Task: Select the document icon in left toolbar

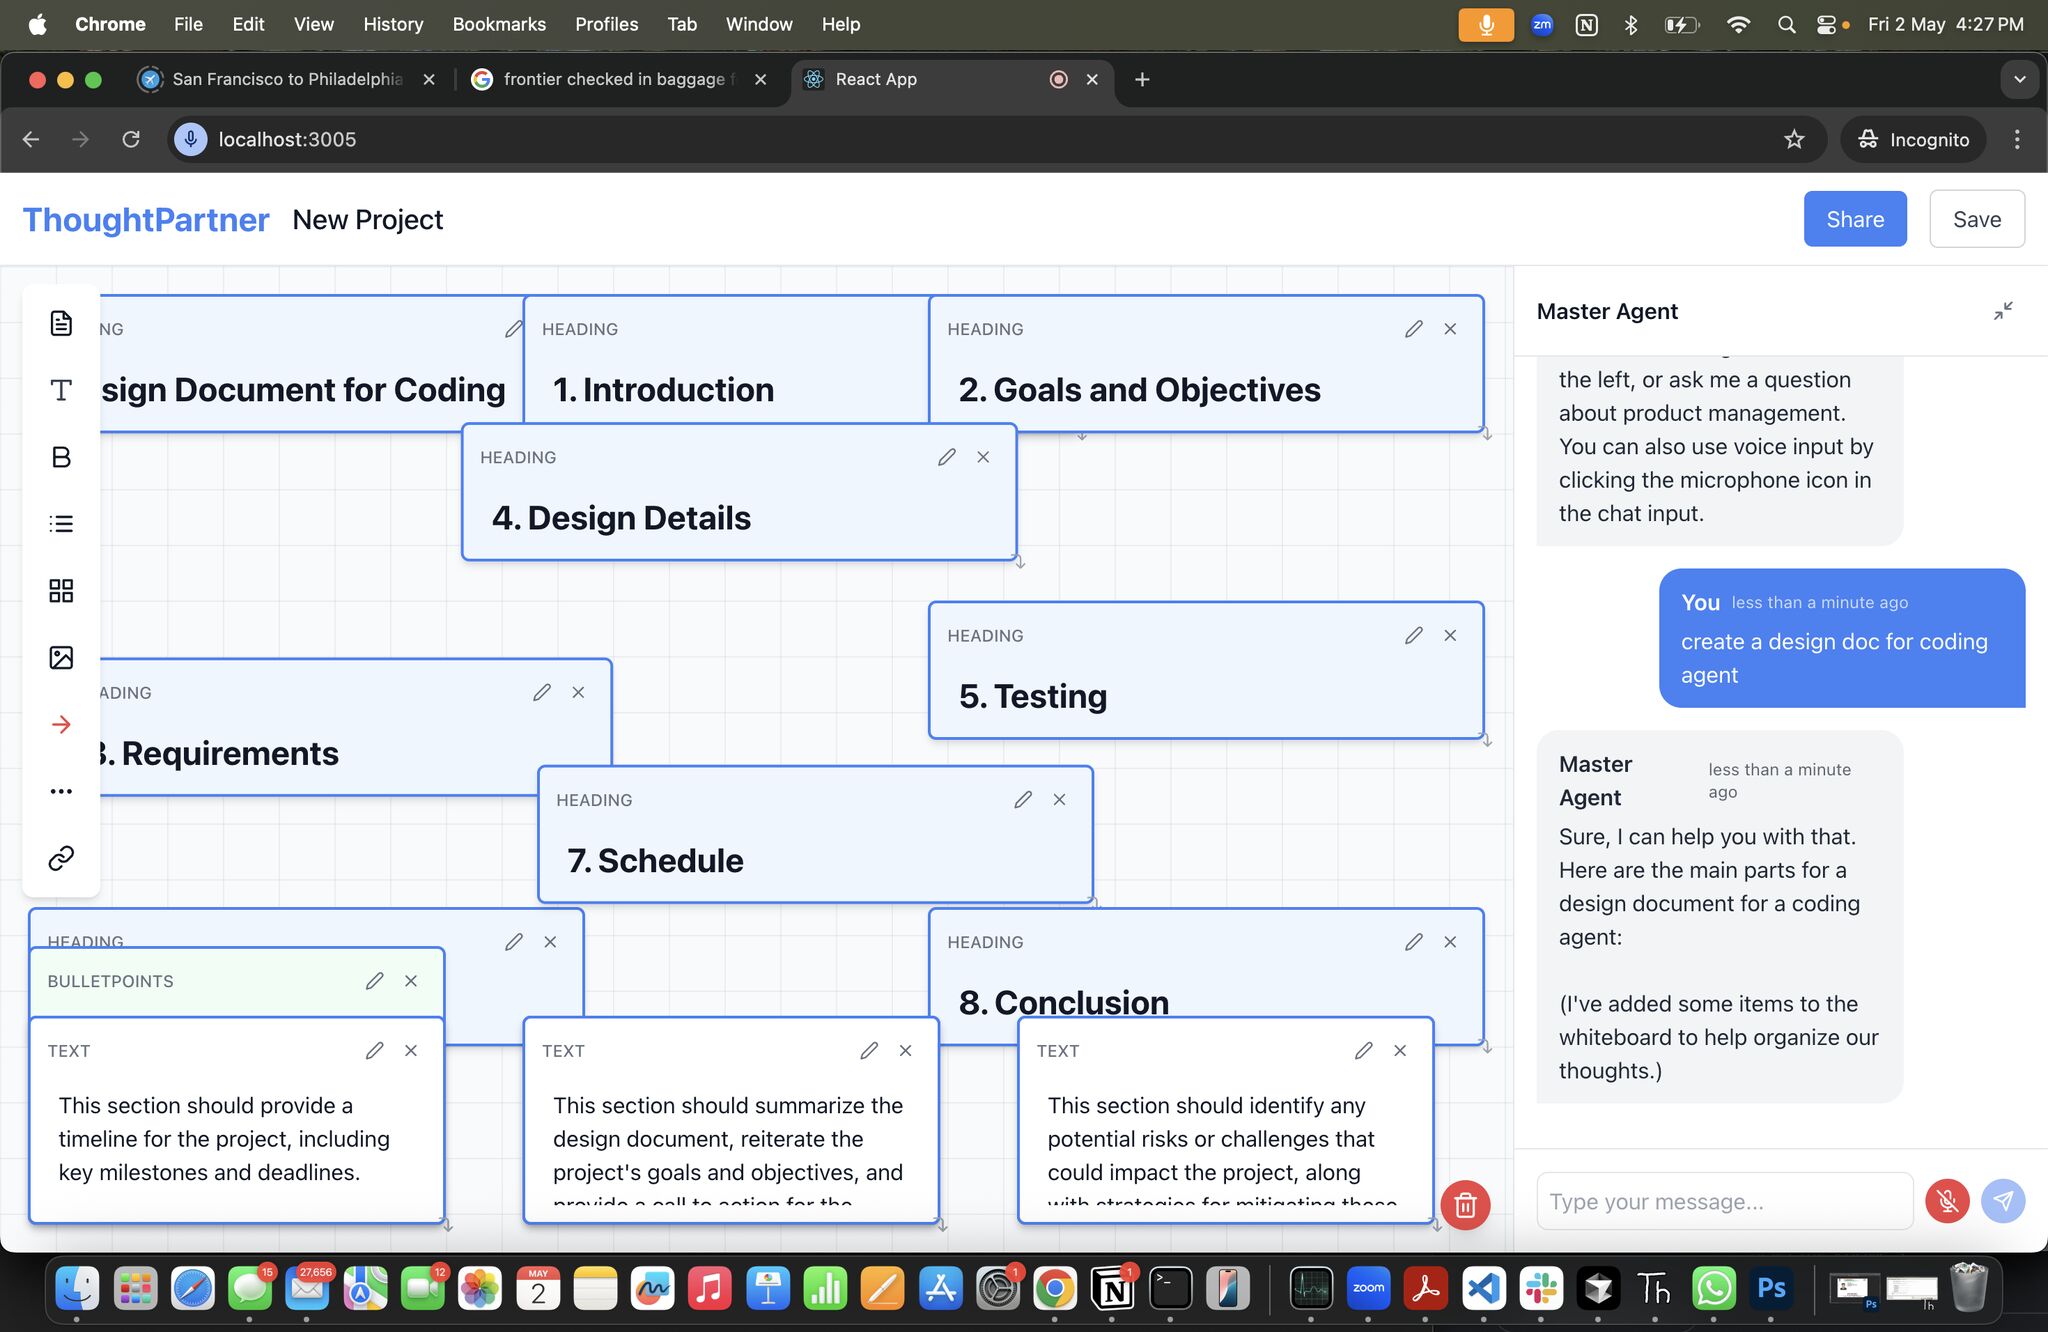Action: point(61,323)
